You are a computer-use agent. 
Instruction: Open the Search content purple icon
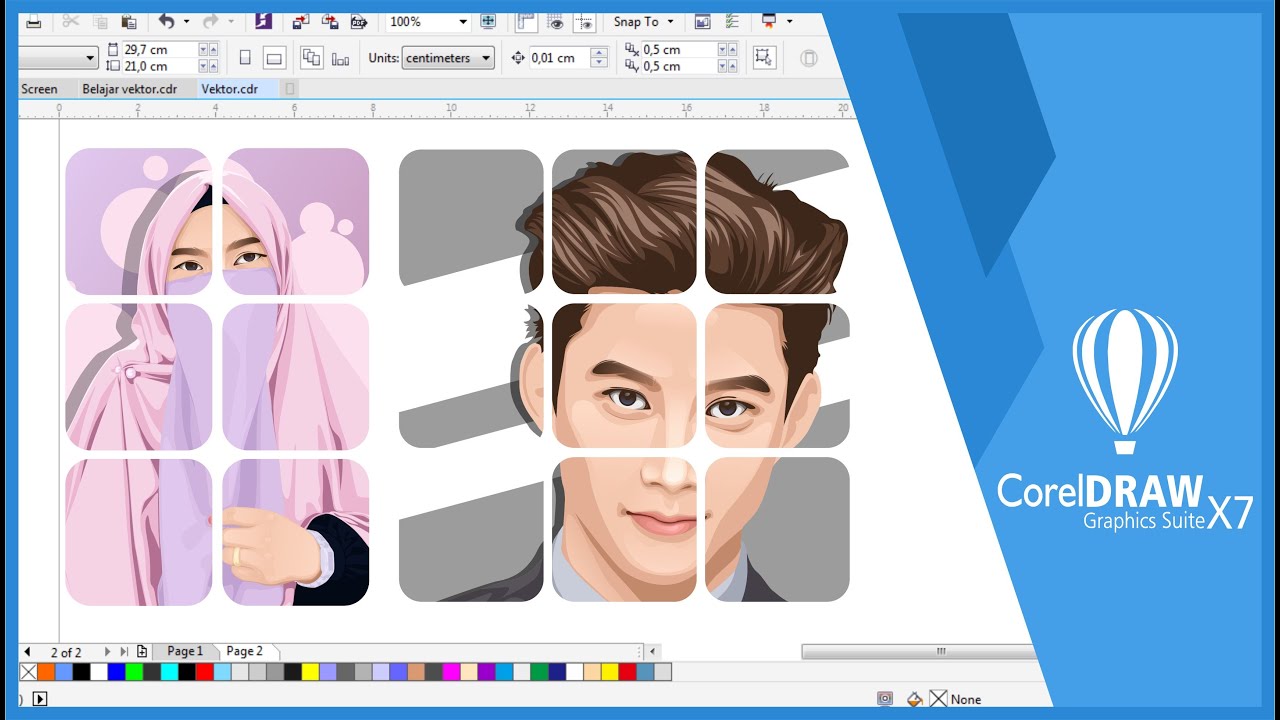coord(263,21)
